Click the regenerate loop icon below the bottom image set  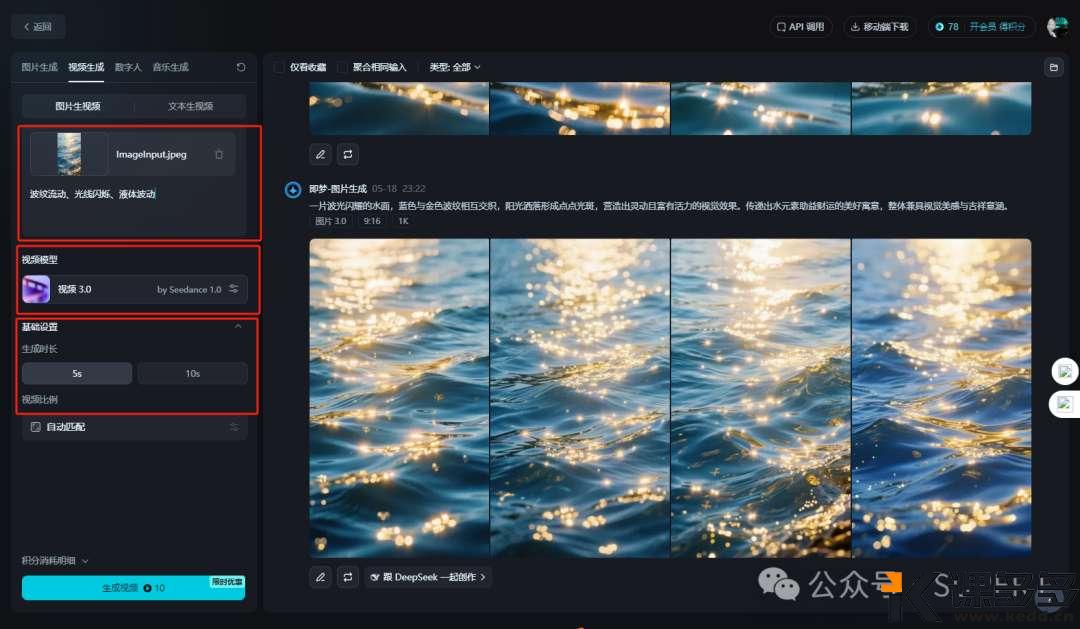(x=348, y=577)
